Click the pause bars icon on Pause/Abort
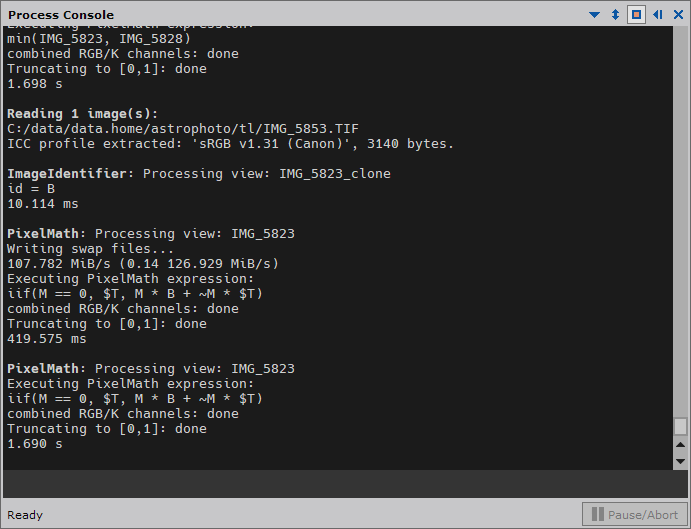 tap(598, 514)
